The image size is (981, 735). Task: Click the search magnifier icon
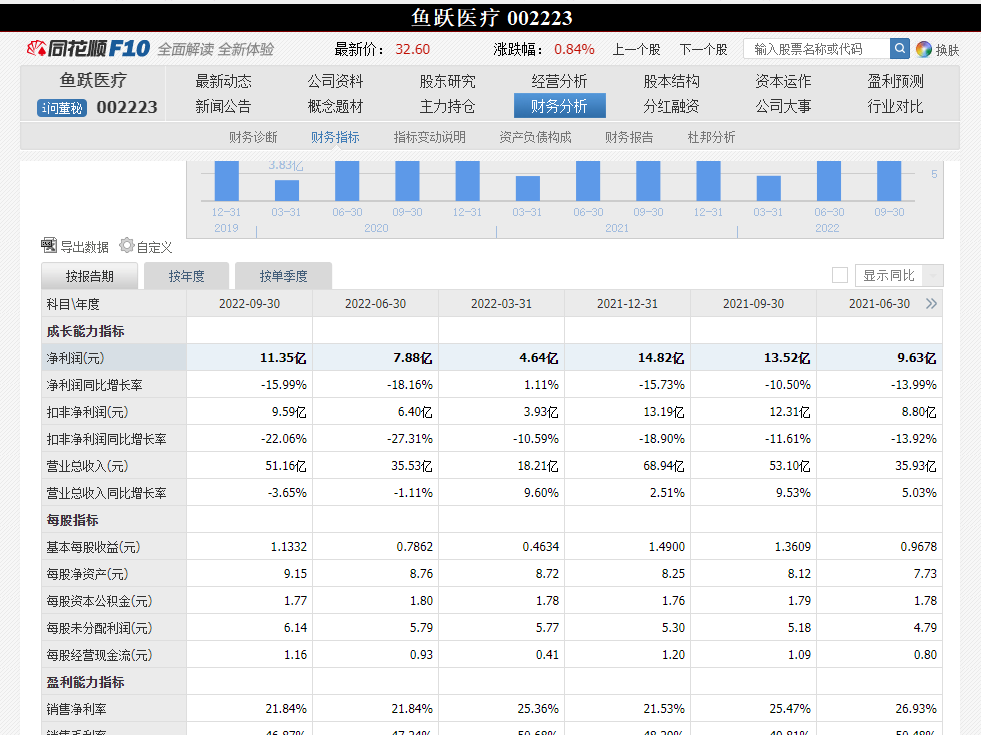point(900,48)
